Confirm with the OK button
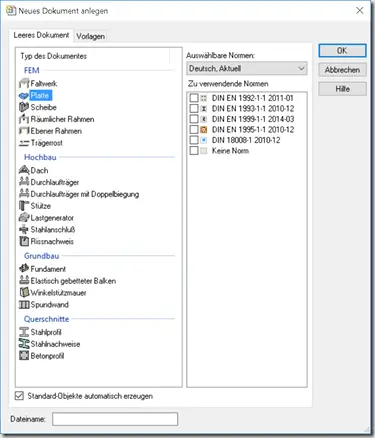The image size is (375, 438). pyautogui.click(x=342, y=51)
